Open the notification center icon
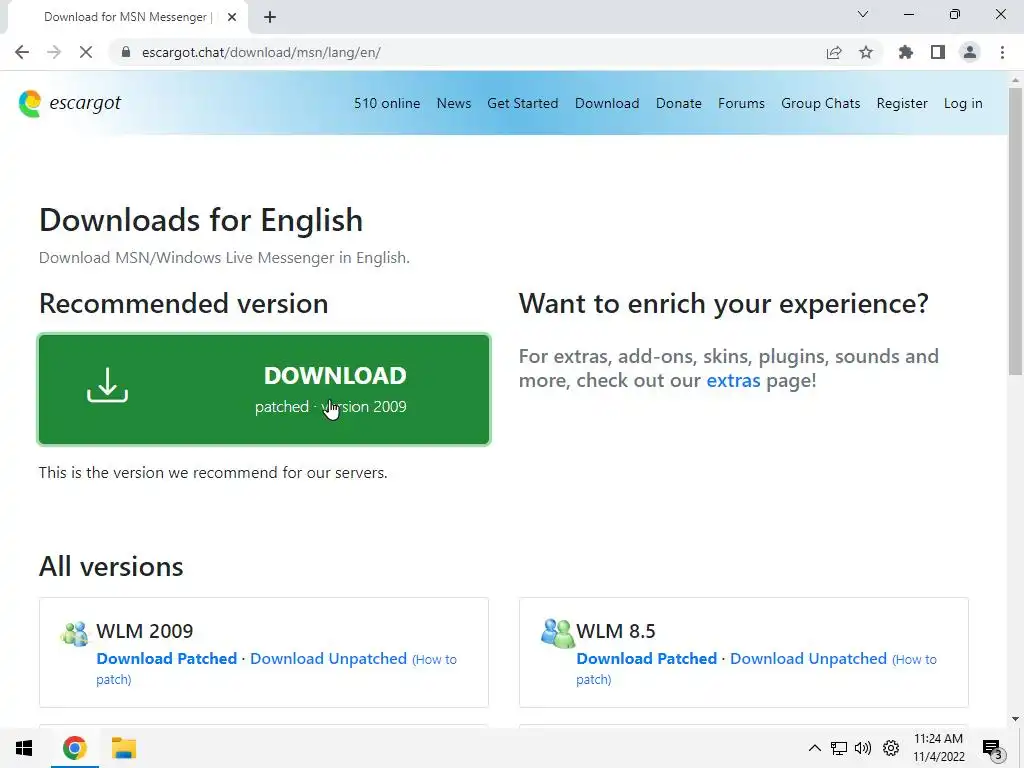The width and height of the screenshot is (1024, 768). click(x=992, y=748)
